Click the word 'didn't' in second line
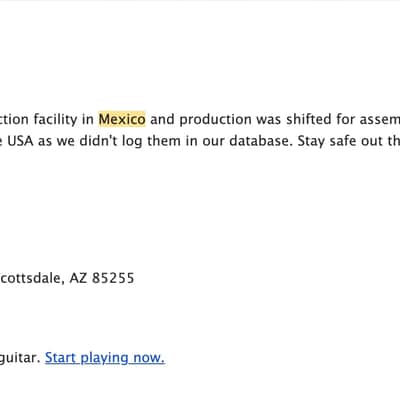This screenshot has width=400, height=400. click(99, 141)
